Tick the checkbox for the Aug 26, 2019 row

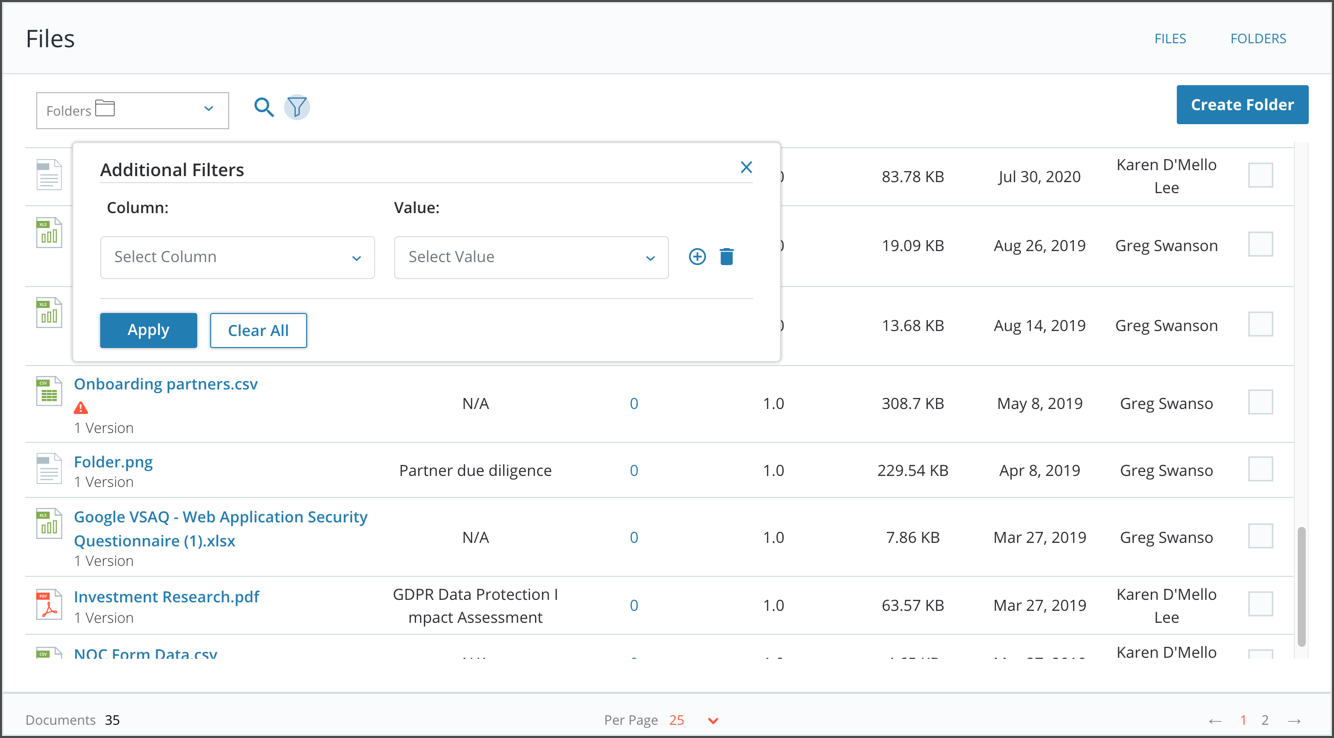[1261, 244]
